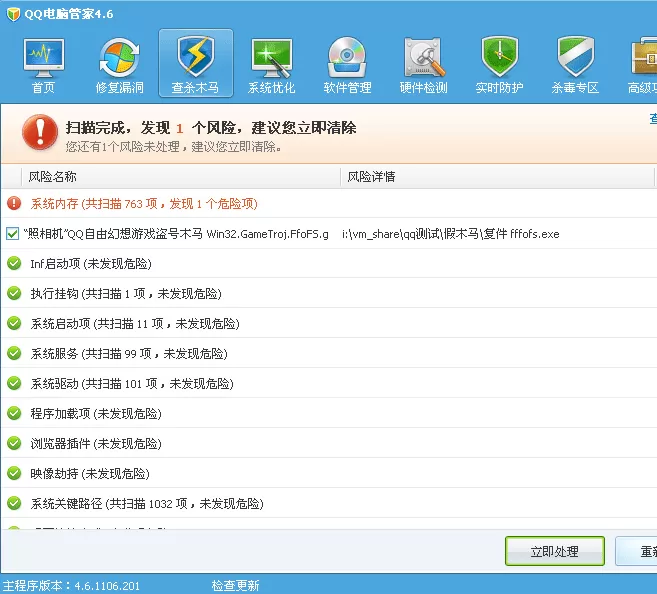Select the 系统内存 (共扫描 763 项) row
This screenshot has height=594, width=657.
pos(328,204)
